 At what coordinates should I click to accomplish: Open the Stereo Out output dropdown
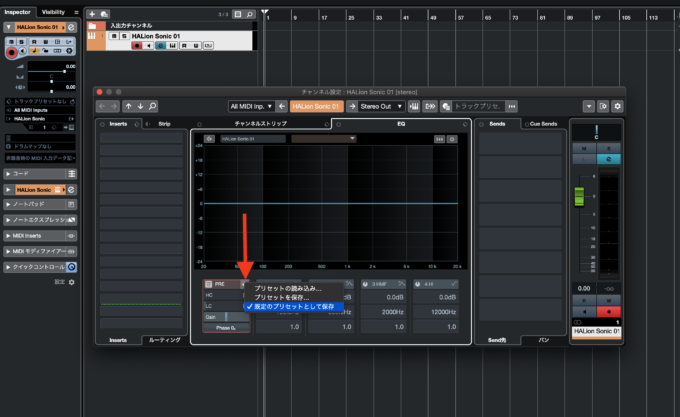click(x=381, y=106)
